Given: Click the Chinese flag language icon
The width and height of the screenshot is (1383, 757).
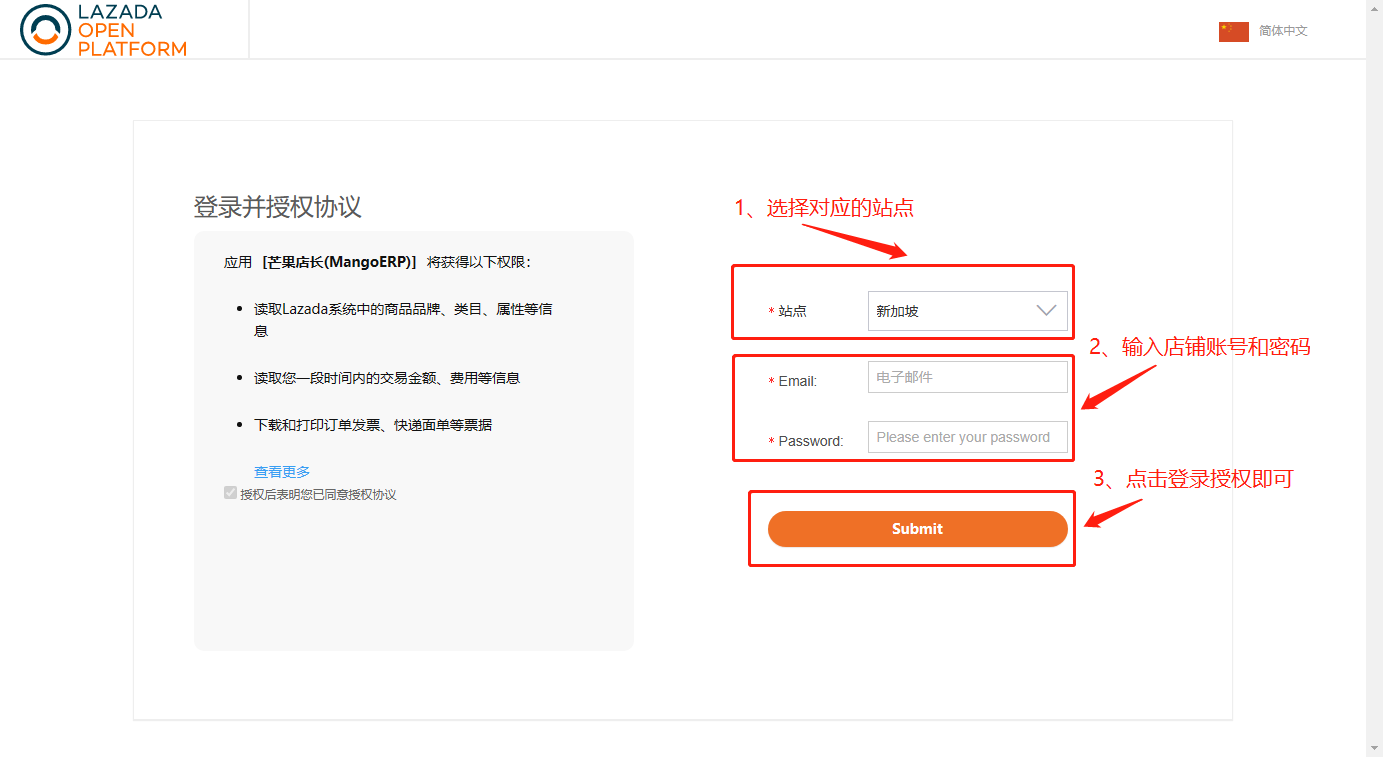Looking at the screenshot, I should click(x=1233, y=31).
